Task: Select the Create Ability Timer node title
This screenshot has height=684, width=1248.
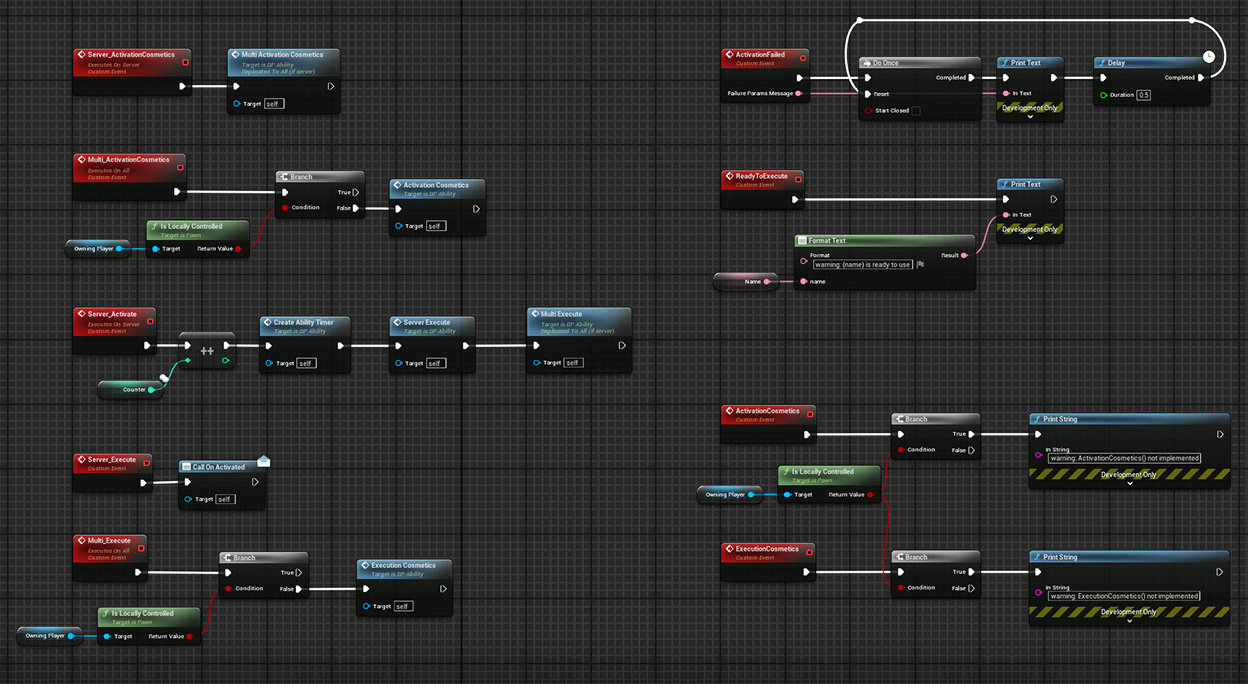Action: [x=303, y=322]
